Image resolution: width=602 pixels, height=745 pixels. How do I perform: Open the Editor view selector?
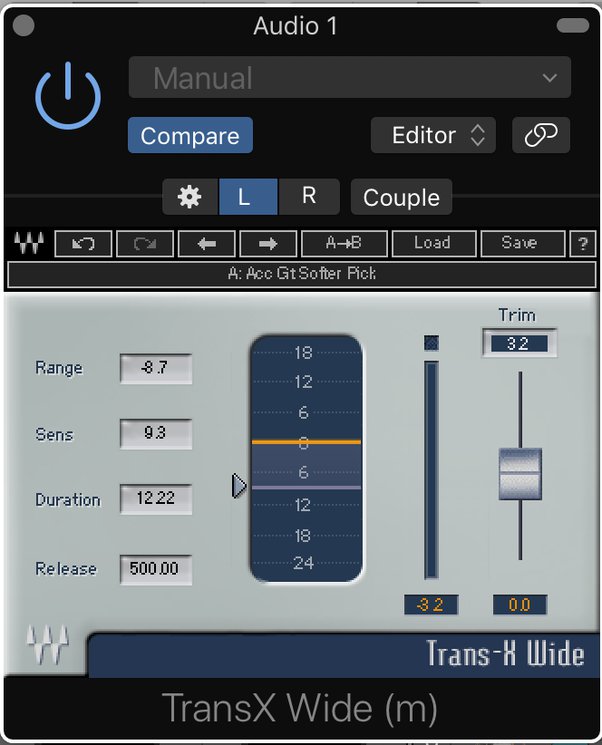pos(433,135)
